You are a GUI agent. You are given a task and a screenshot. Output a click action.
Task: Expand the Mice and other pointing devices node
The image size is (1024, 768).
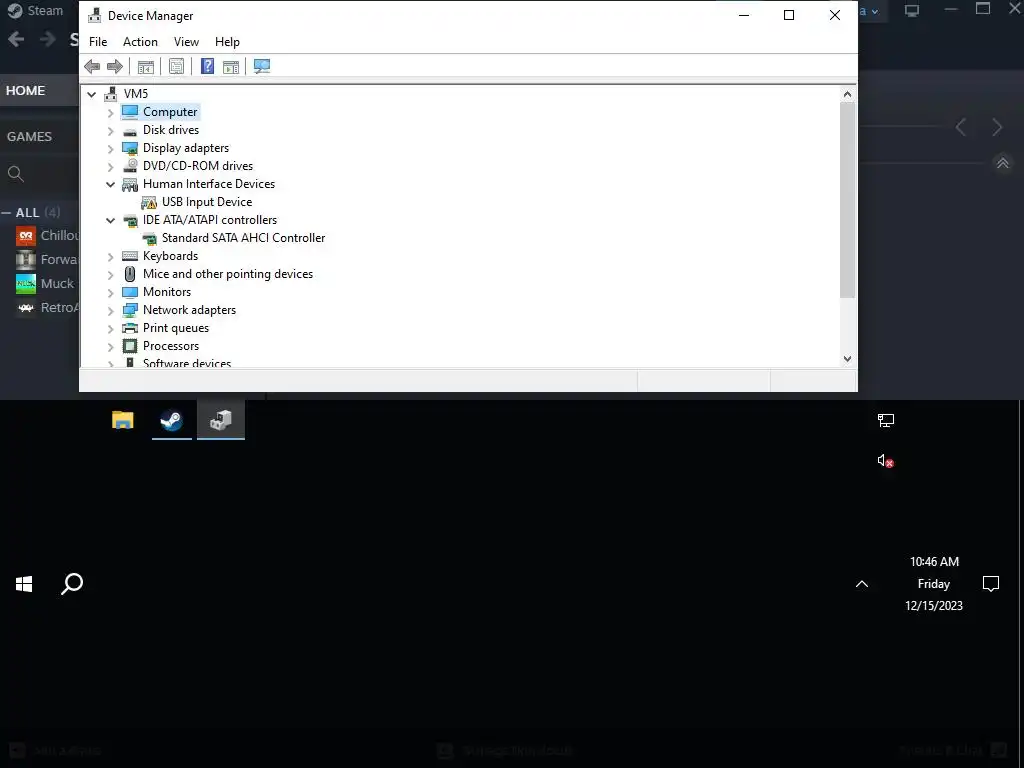[110, 274]
